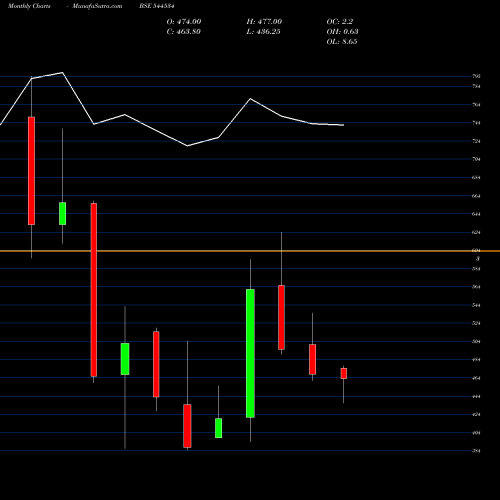Click the 444 price axis label
The height and width of the screenshot is (500, 500).
[476, 396]
